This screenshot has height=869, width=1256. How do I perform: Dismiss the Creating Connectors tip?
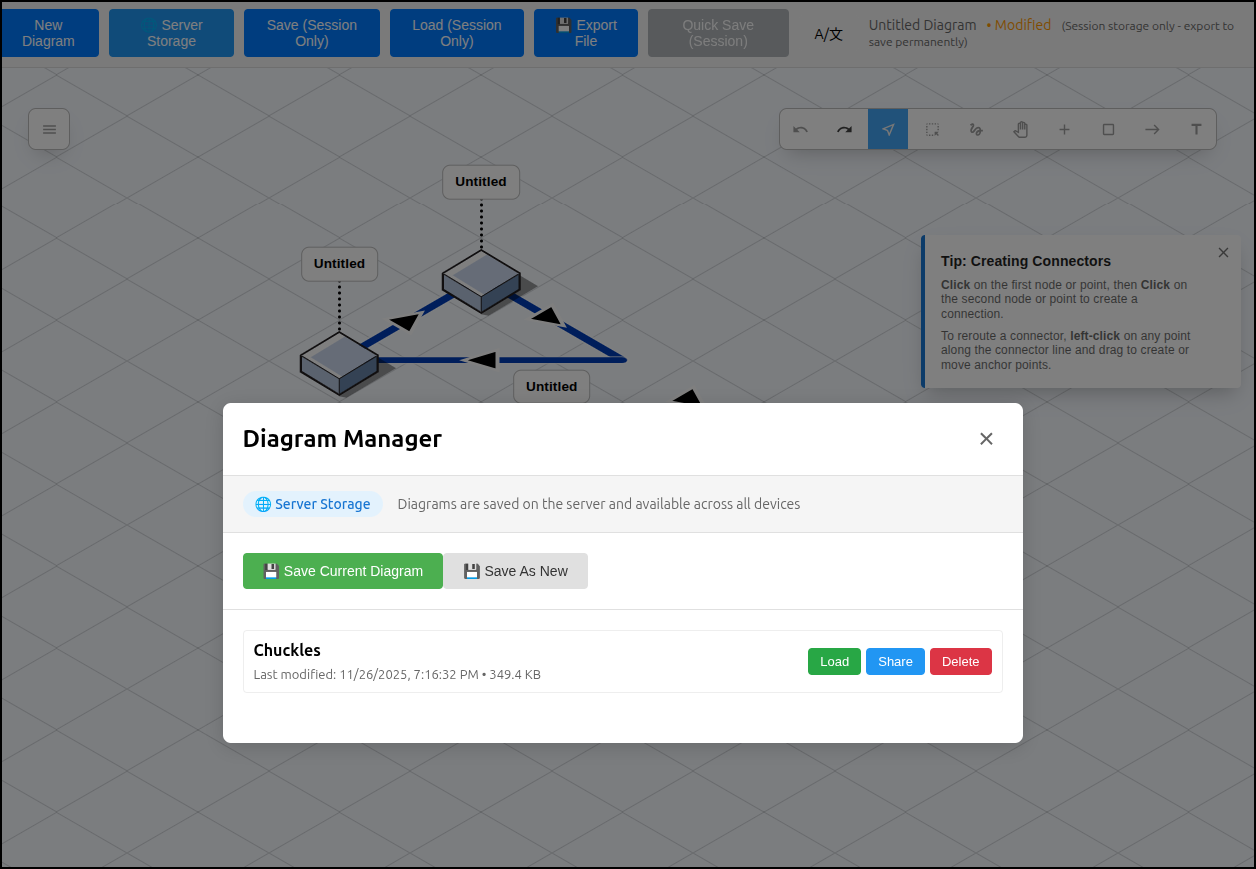pyautogui.click(x=1223, y=253)
